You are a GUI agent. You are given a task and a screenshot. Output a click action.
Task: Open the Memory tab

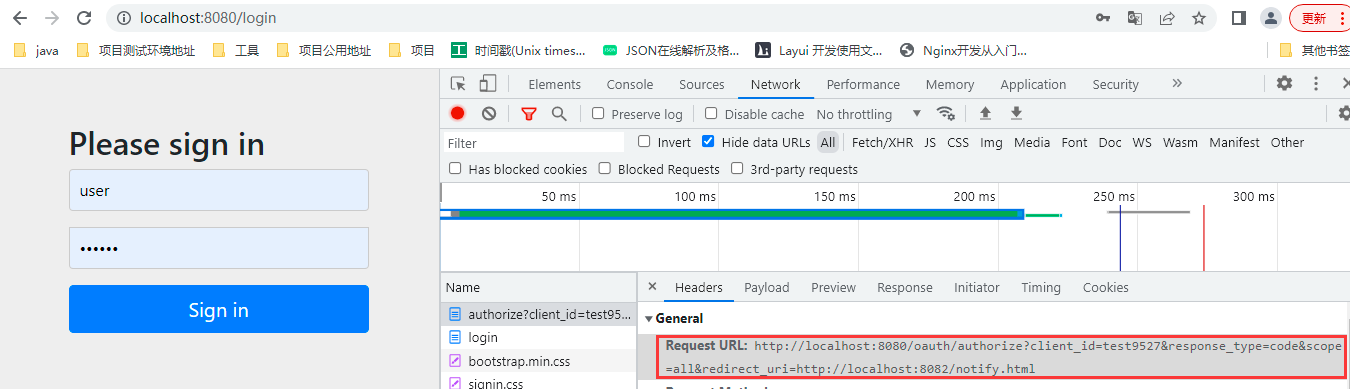point(950,85)
